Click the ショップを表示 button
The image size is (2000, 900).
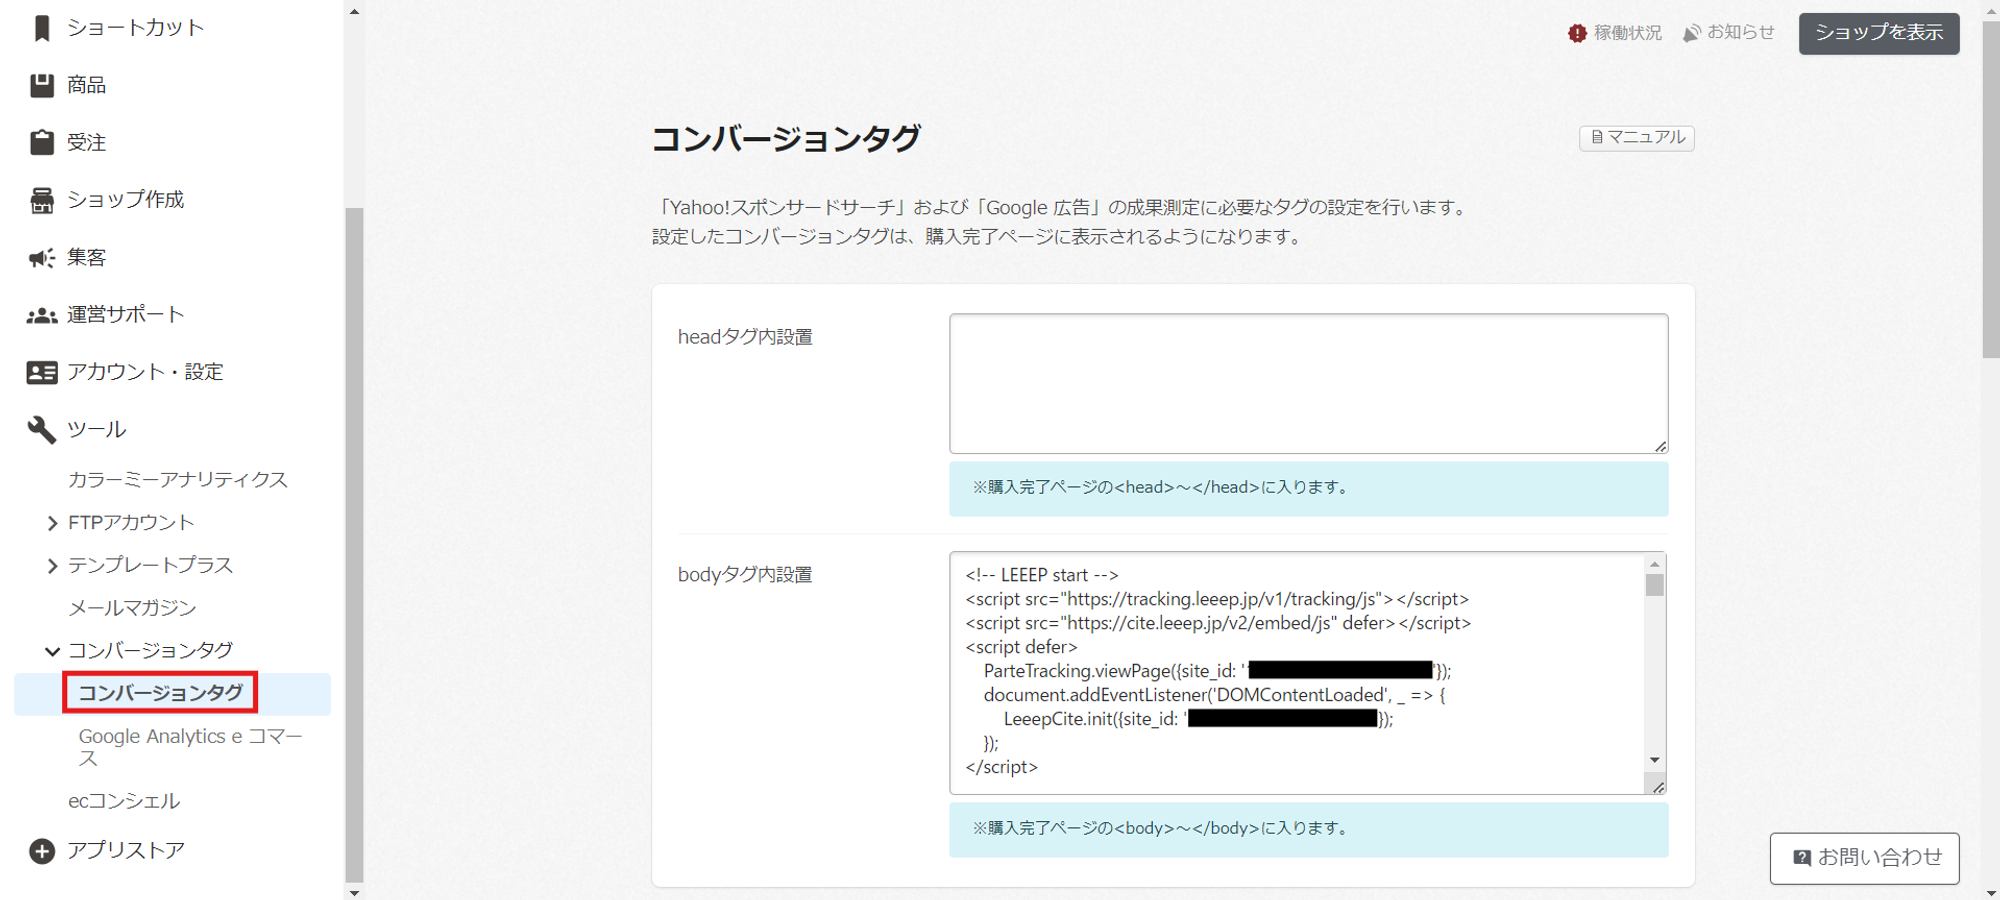coord(1879,33)
